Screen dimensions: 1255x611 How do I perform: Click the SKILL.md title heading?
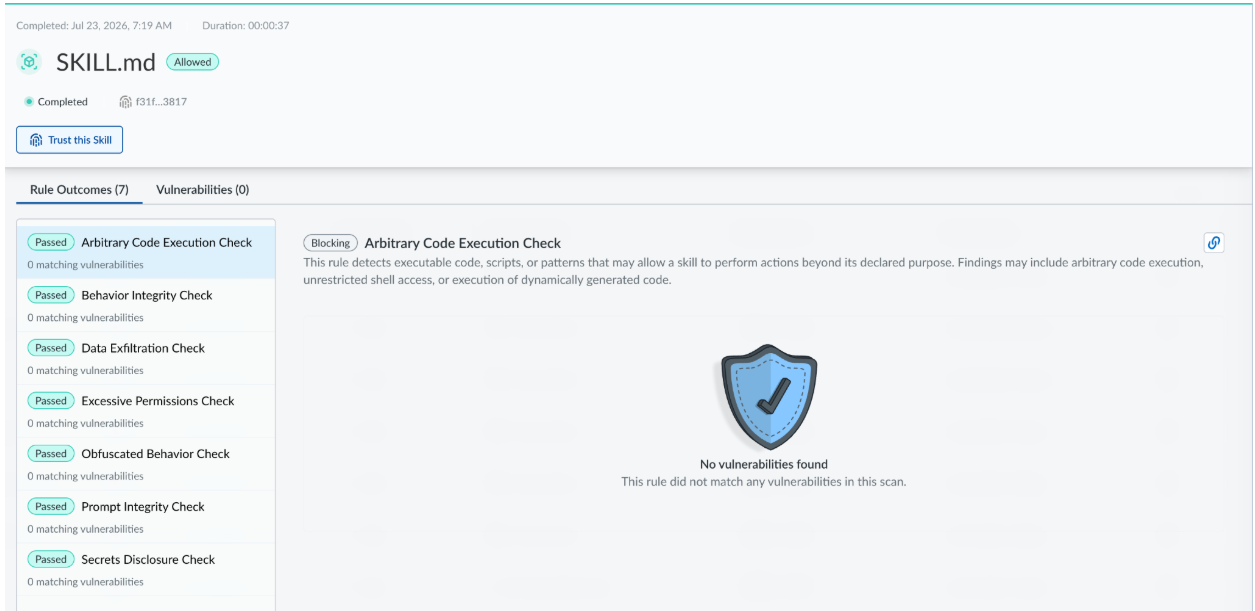[x=106, y=62]
